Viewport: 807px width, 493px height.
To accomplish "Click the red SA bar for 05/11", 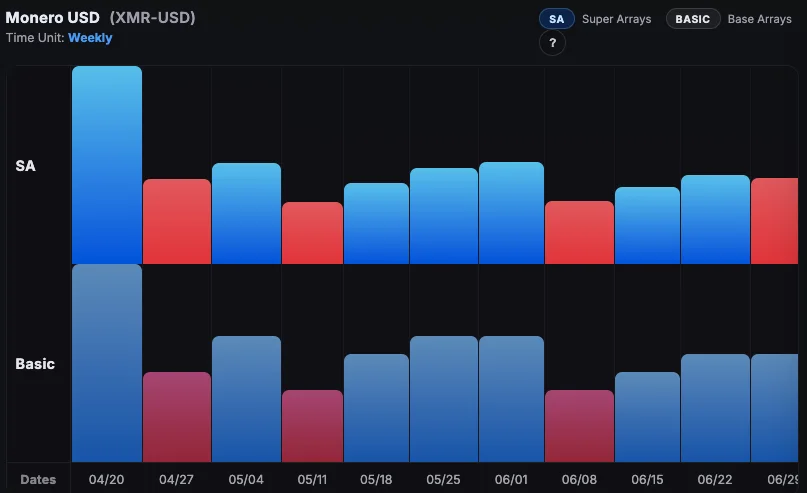I will coord(312,233).
